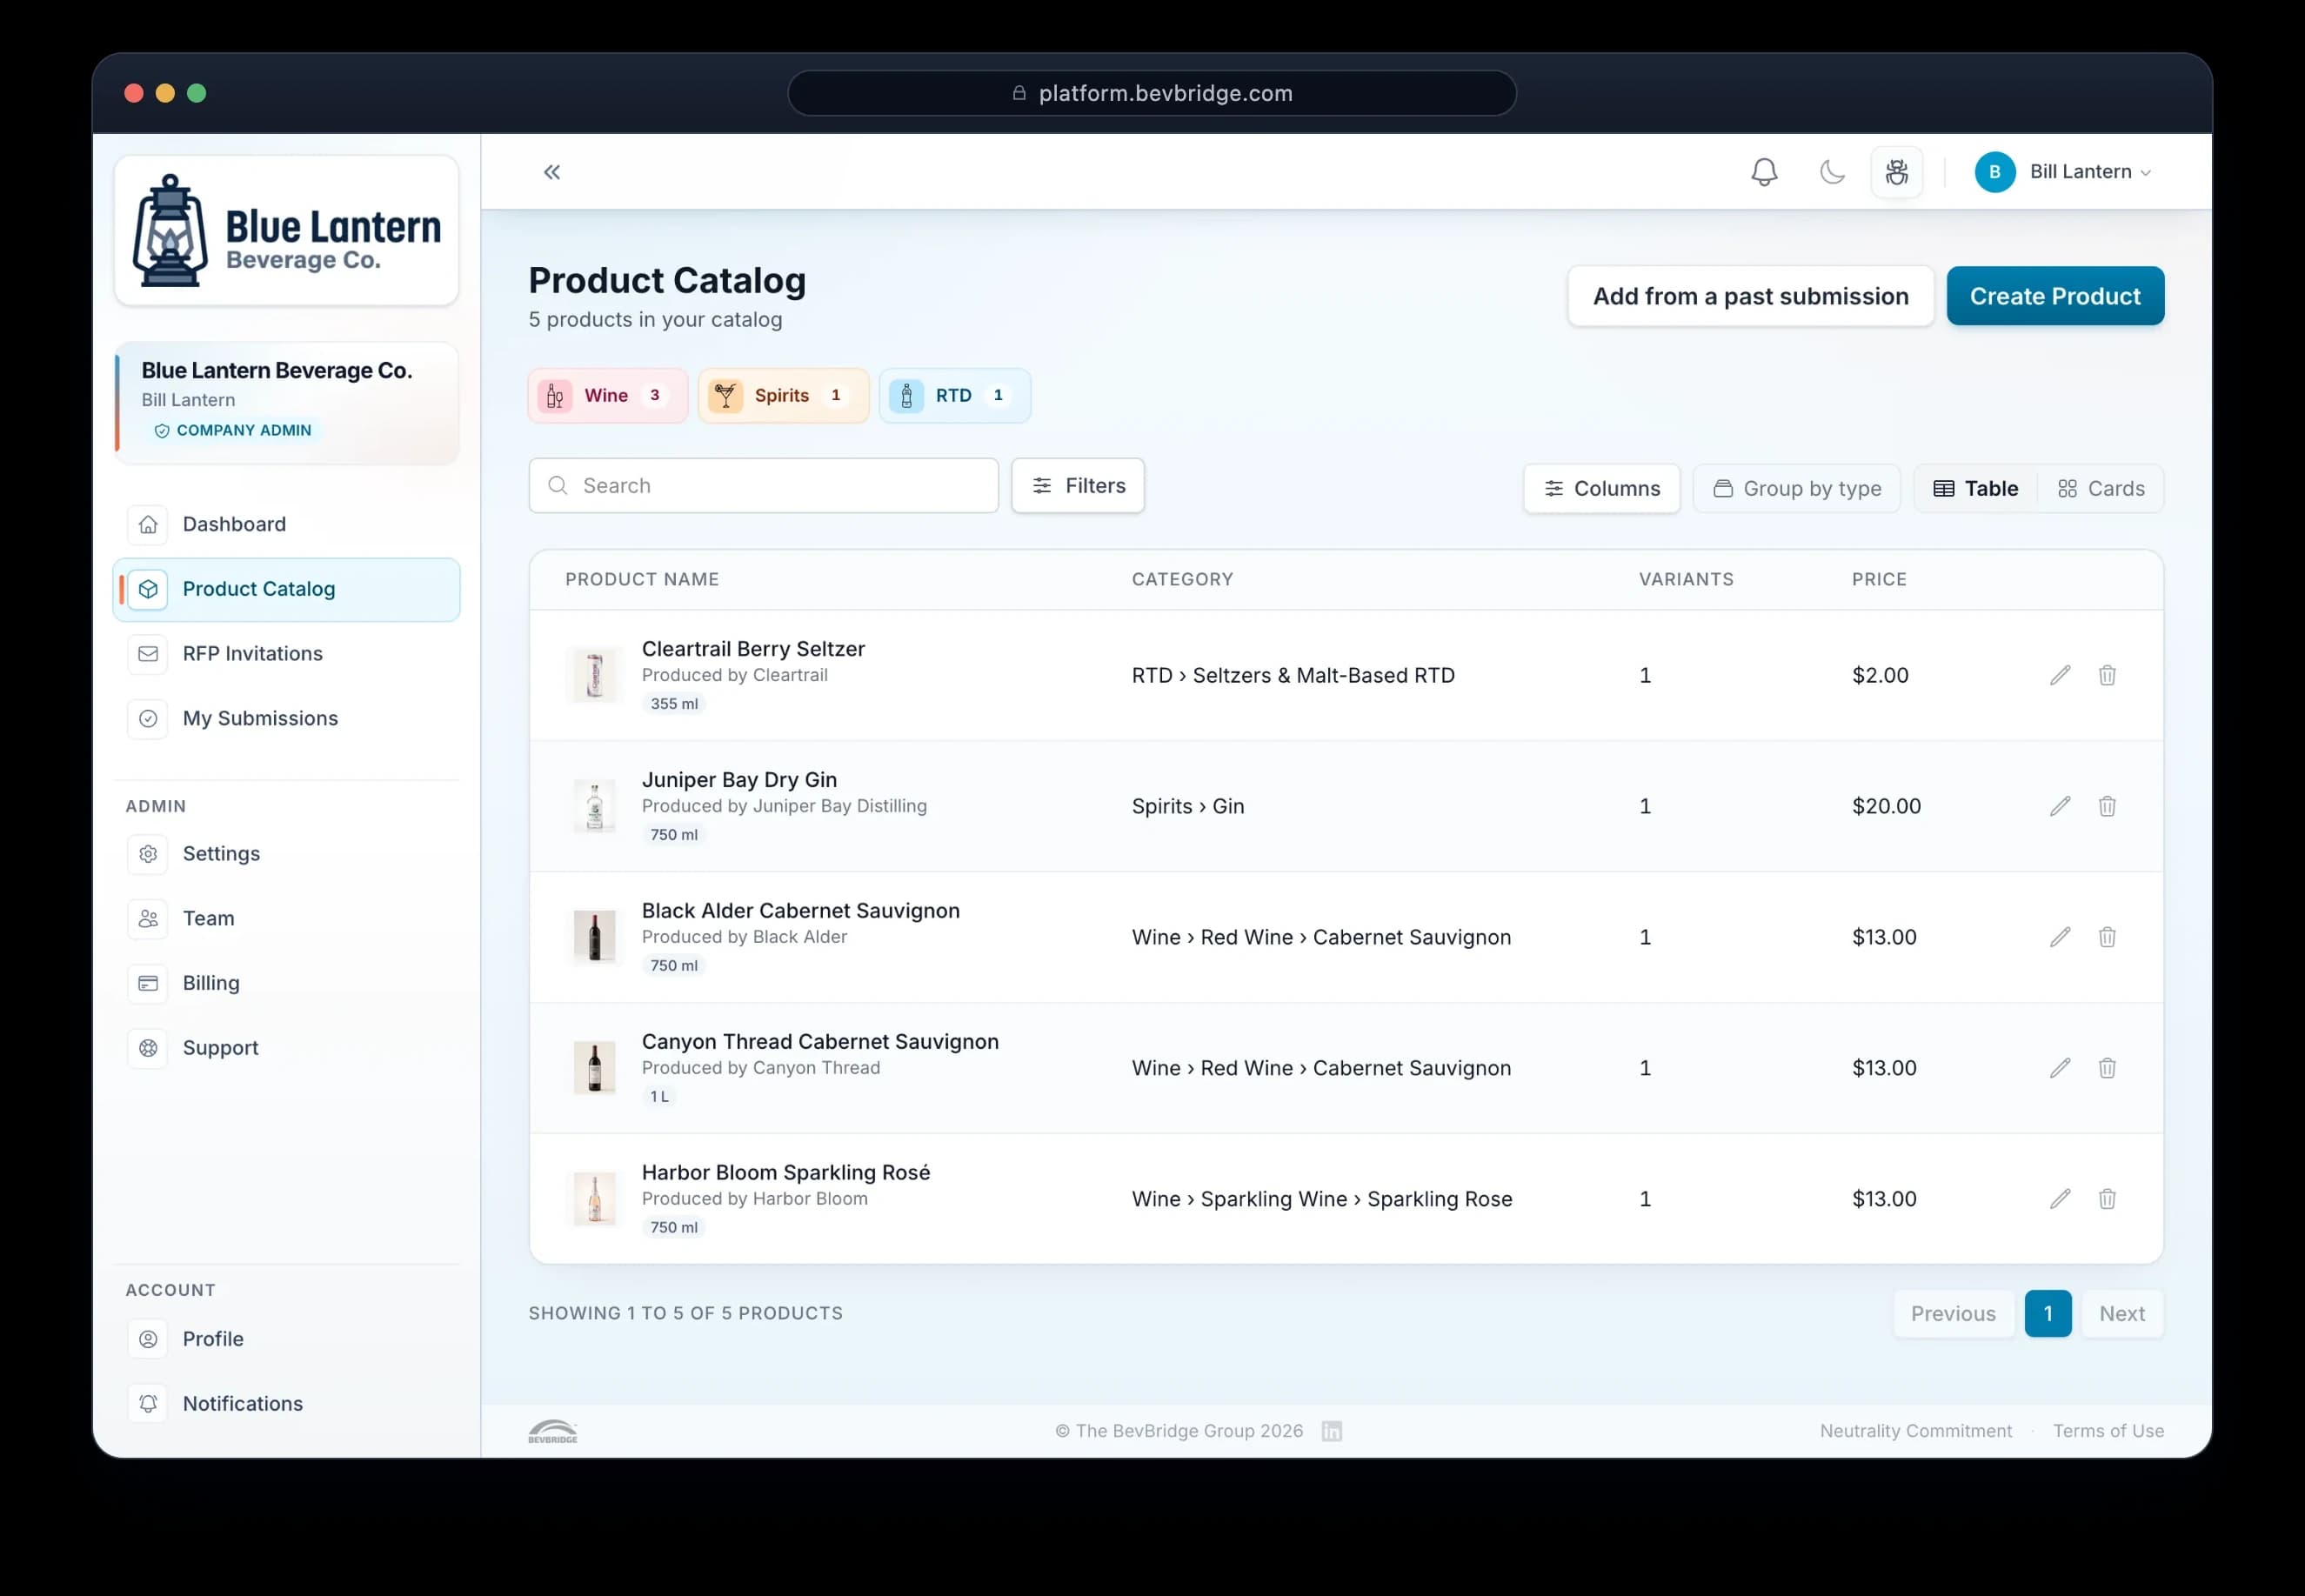This screenshot has height=1596, width=2305.
Task: Click the BevBridge footer logo
Action: [x=552, y=1431]
